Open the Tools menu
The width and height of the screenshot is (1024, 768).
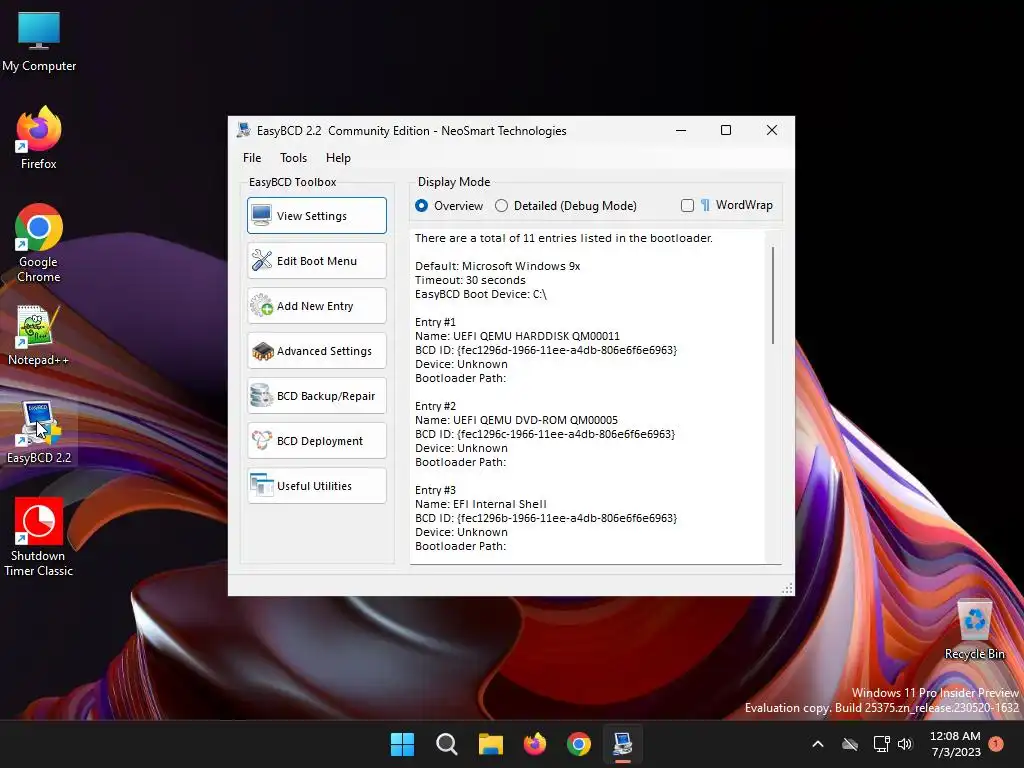tap(293, 157)
